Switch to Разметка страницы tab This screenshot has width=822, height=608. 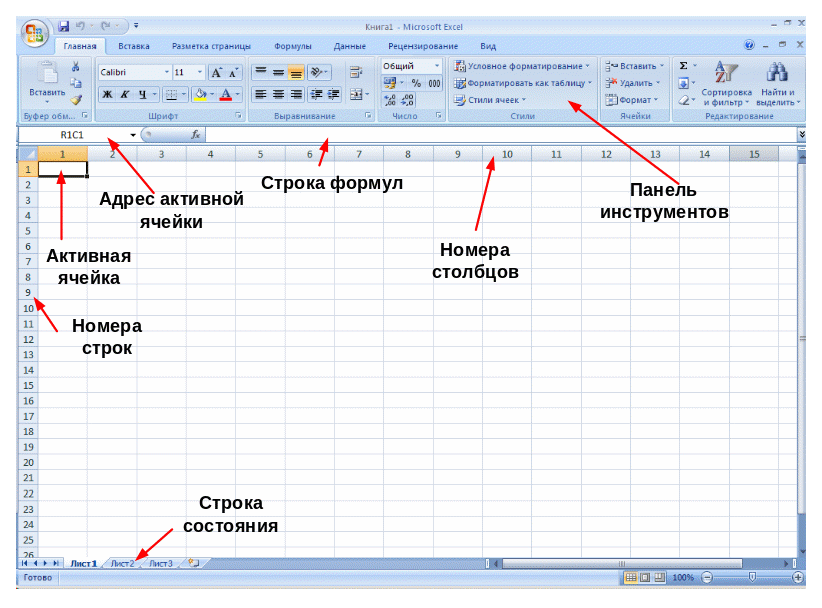click(x=211, y=46)
